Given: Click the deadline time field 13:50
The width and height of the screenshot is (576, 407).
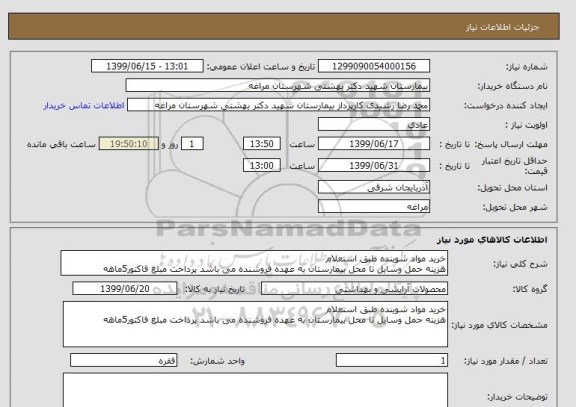Looking at the screenshot, I should [x=262, y=144].
